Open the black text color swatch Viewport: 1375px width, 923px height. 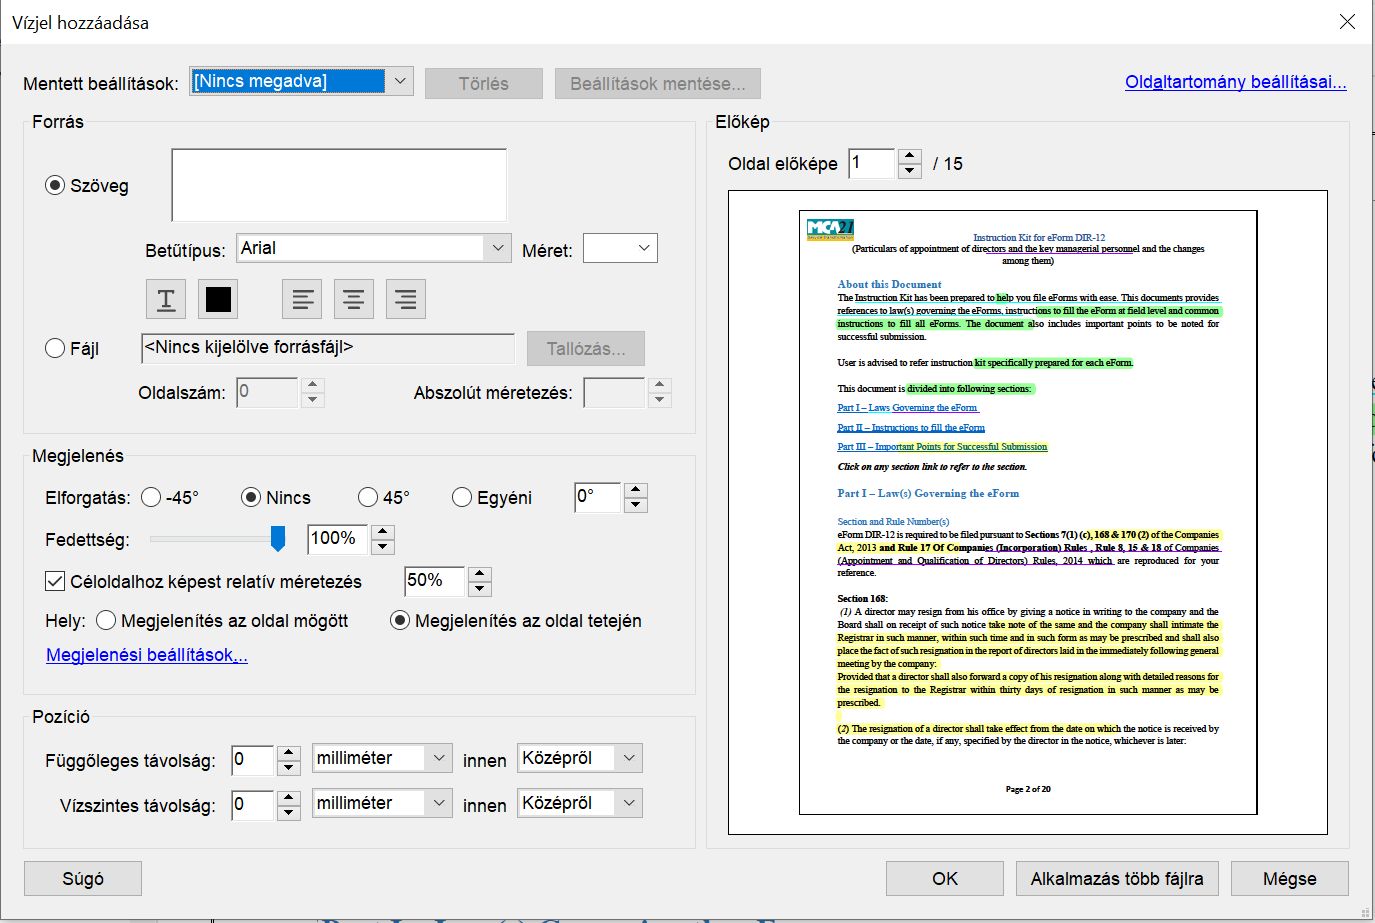[218, 299]
